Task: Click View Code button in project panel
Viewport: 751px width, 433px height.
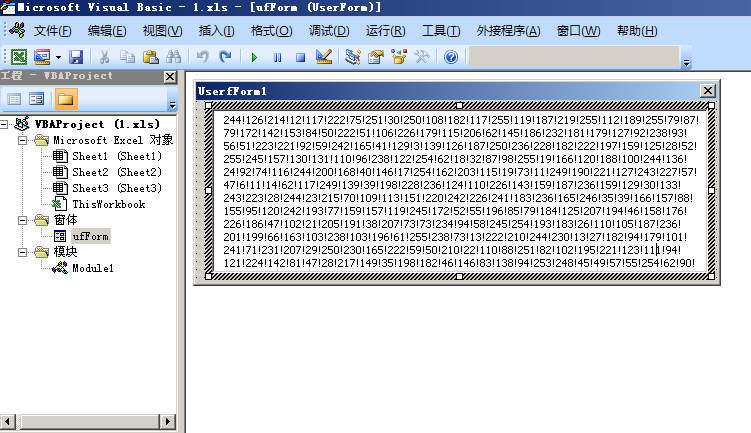Action: pyautogui.click(x=15, y=98)
